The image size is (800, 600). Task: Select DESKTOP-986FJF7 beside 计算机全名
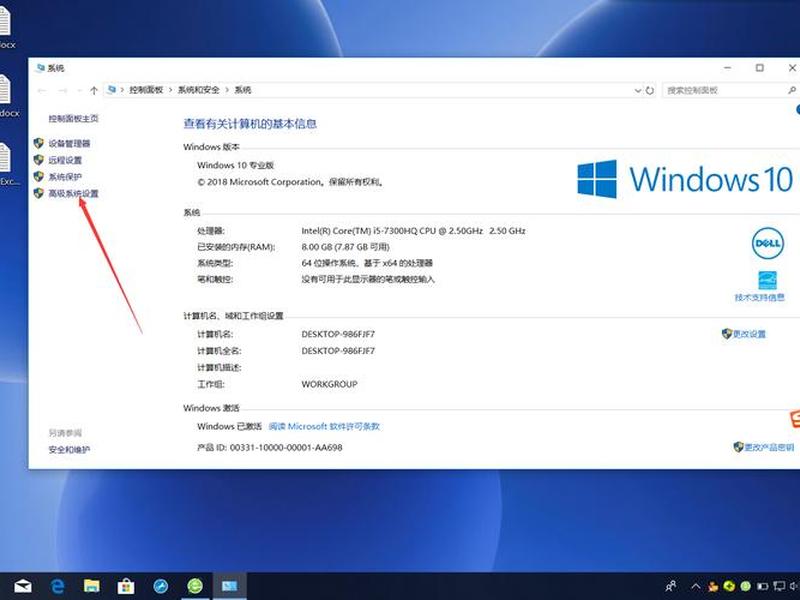(338, 351)
